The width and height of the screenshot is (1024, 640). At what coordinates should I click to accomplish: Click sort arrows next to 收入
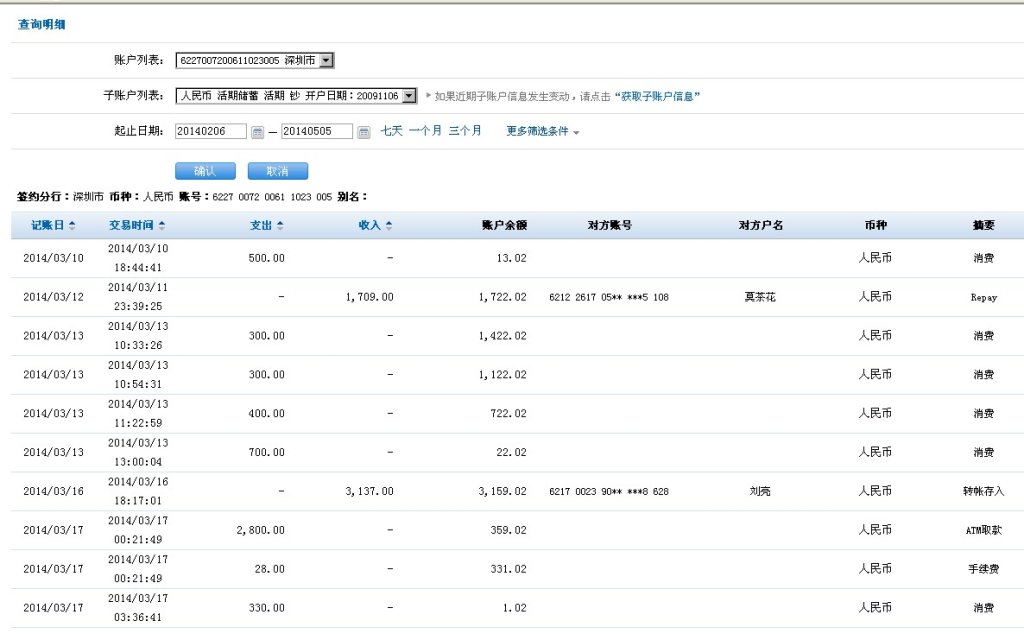tap(389, 226)
